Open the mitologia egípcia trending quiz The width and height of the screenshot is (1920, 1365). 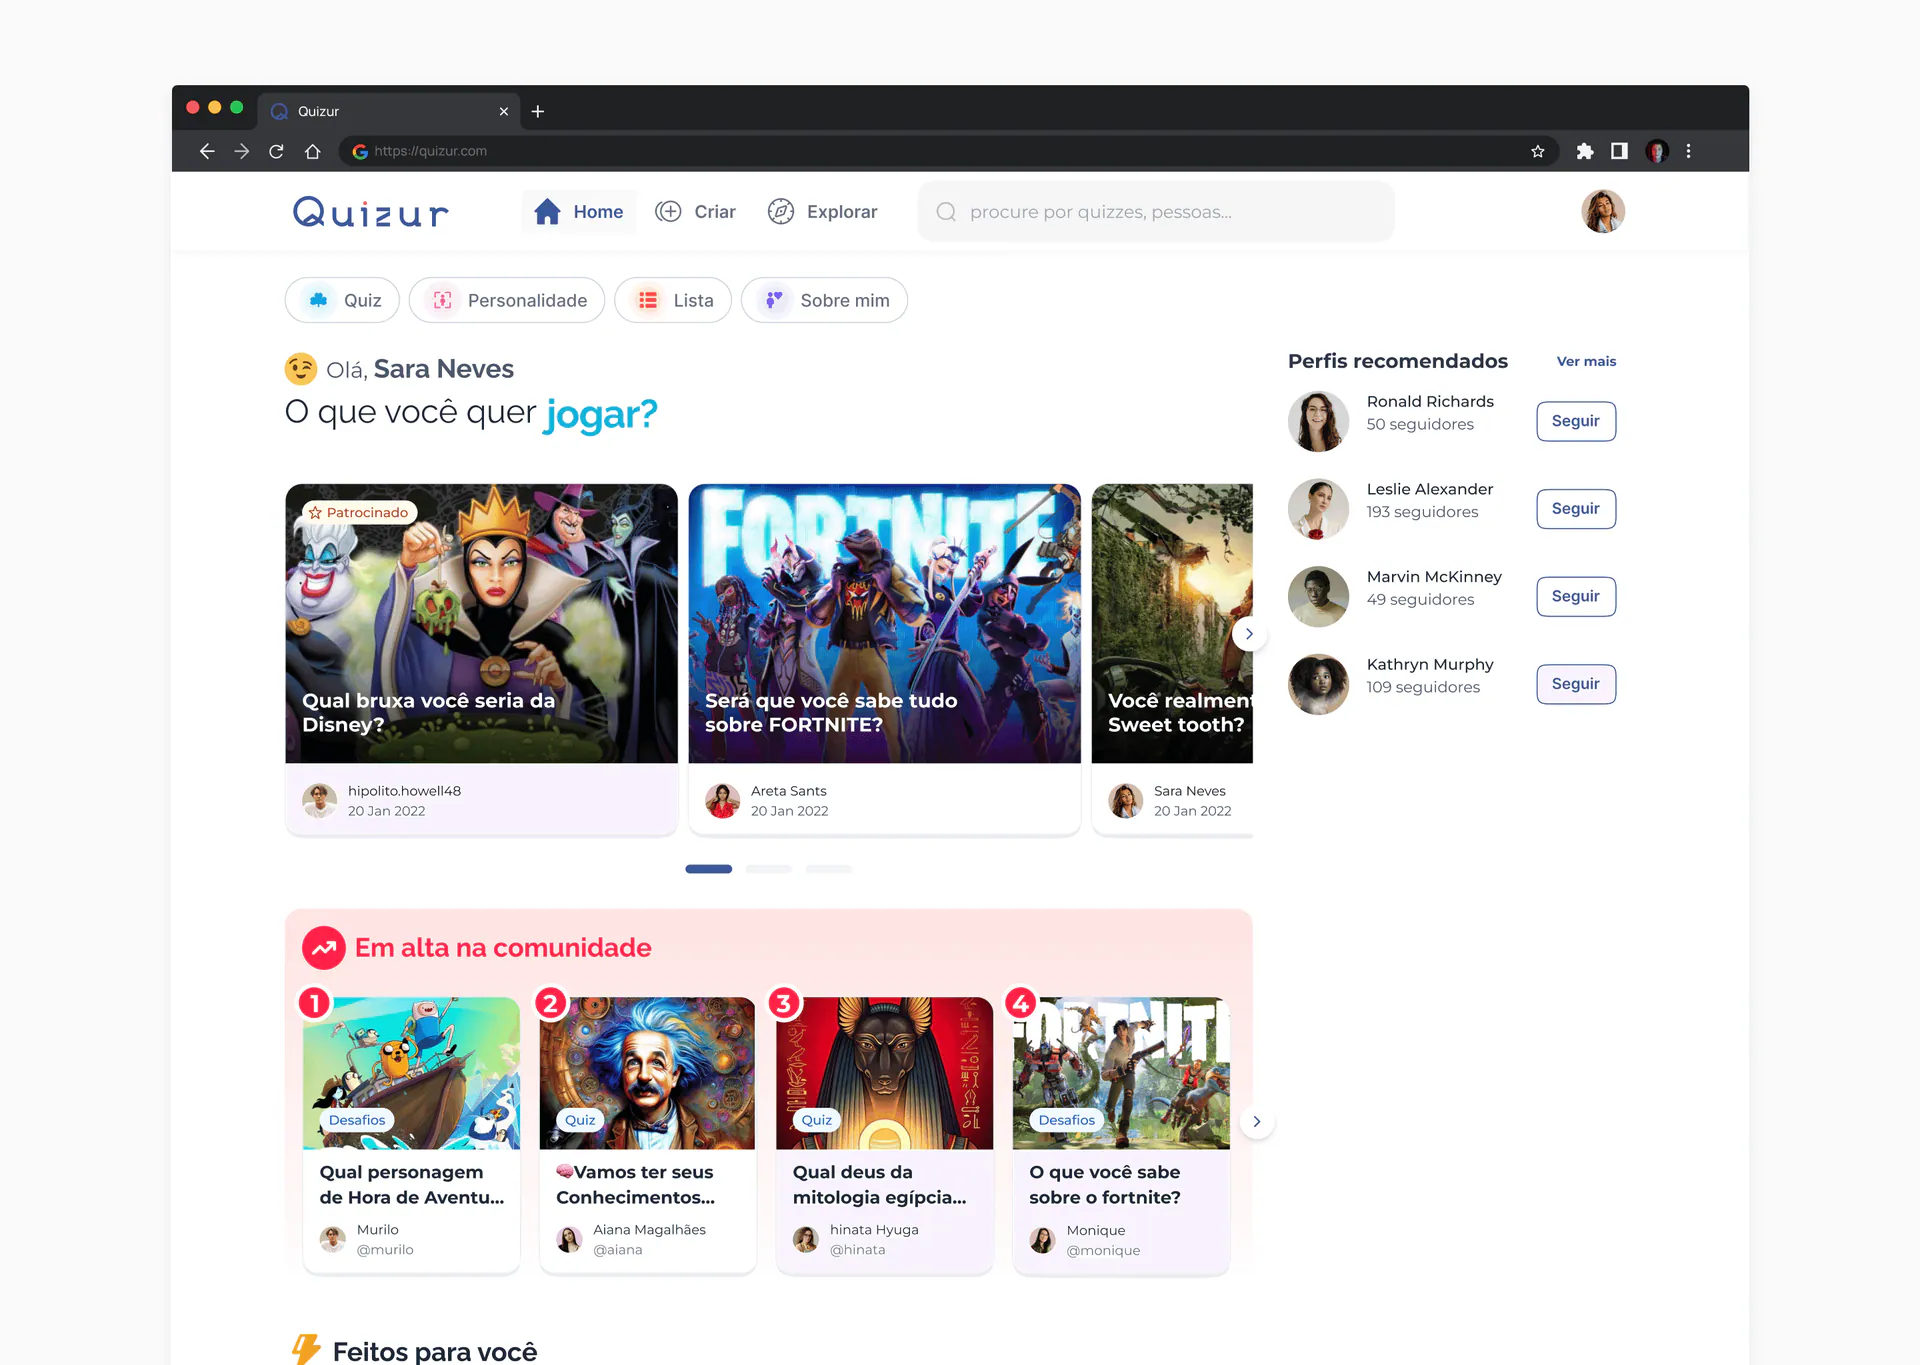coord(884,1135)
